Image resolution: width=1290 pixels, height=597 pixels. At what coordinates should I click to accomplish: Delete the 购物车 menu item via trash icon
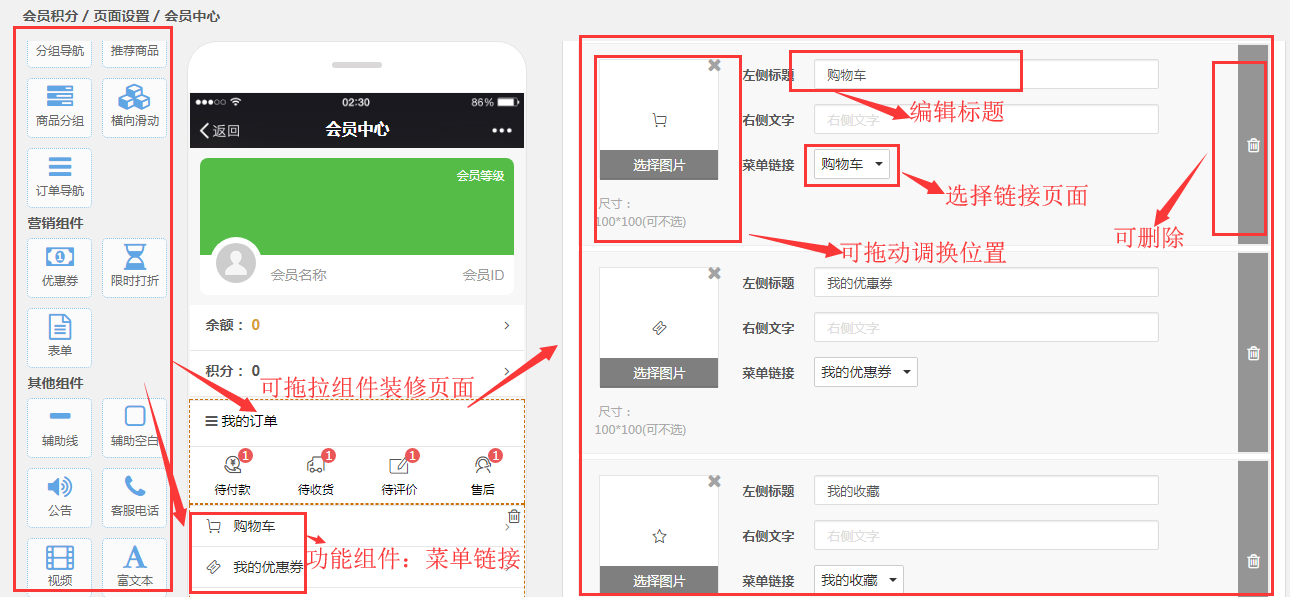1253,146
